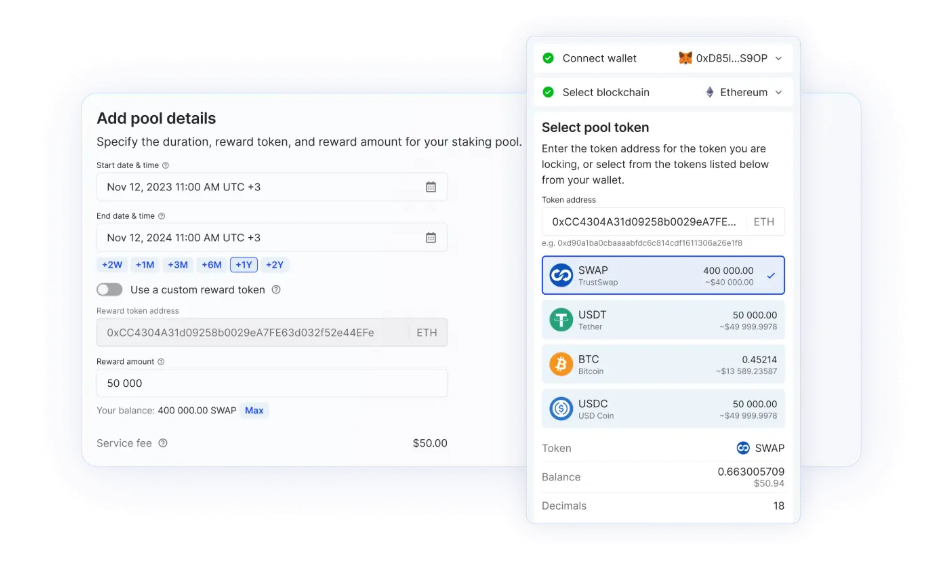940x587 pixels.
Task: Open the connected wallet address dropdown
Action: [x=779, y=58]
